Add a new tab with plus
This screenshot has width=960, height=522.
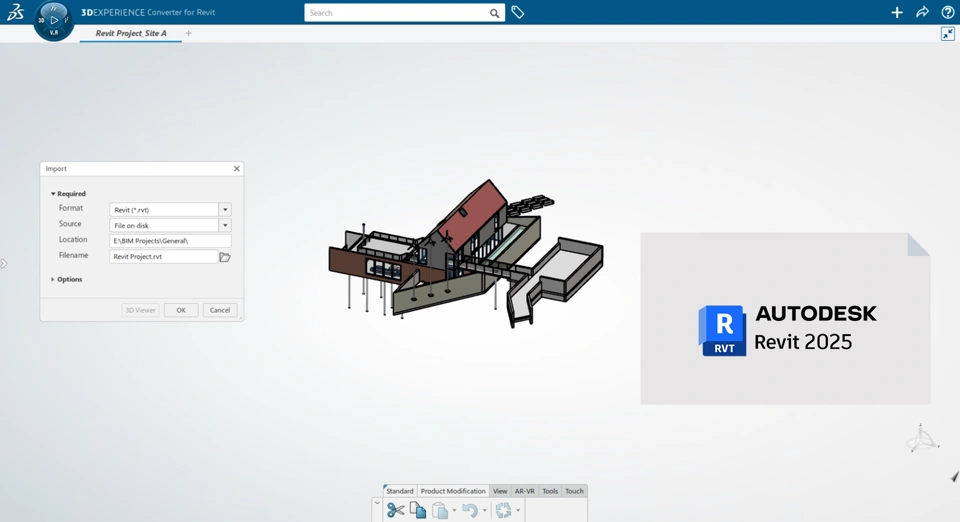click(x=189, y=33)
